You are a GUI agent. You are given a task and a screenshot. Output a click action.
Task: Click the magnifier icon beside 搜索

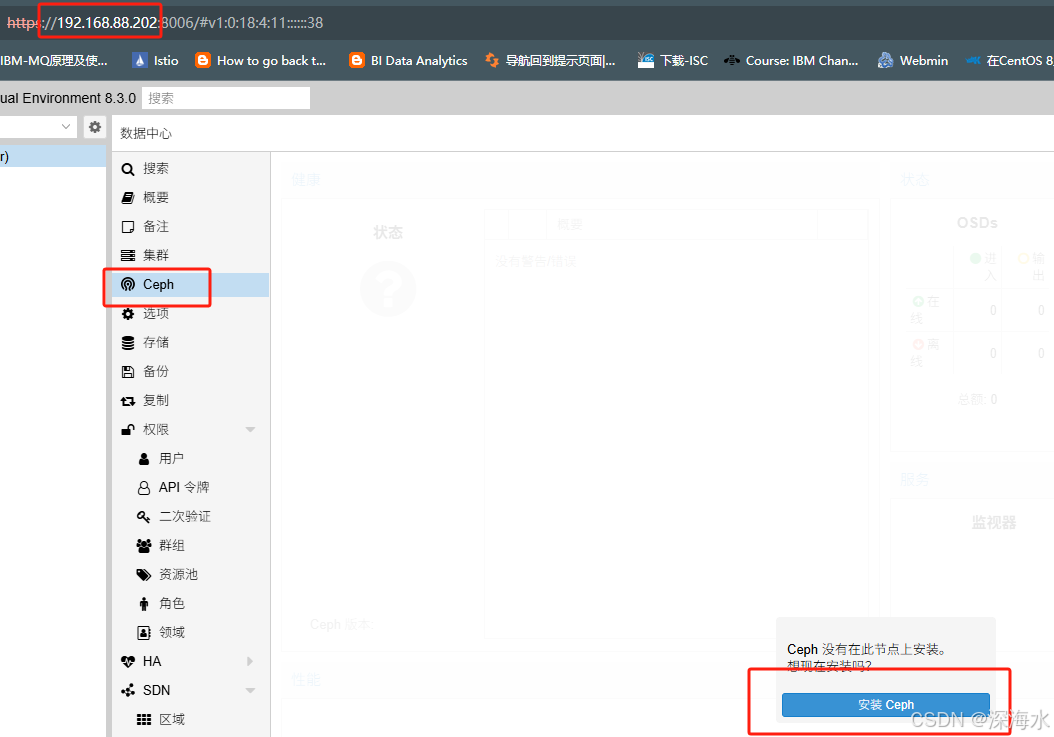(x=128, y=169)
